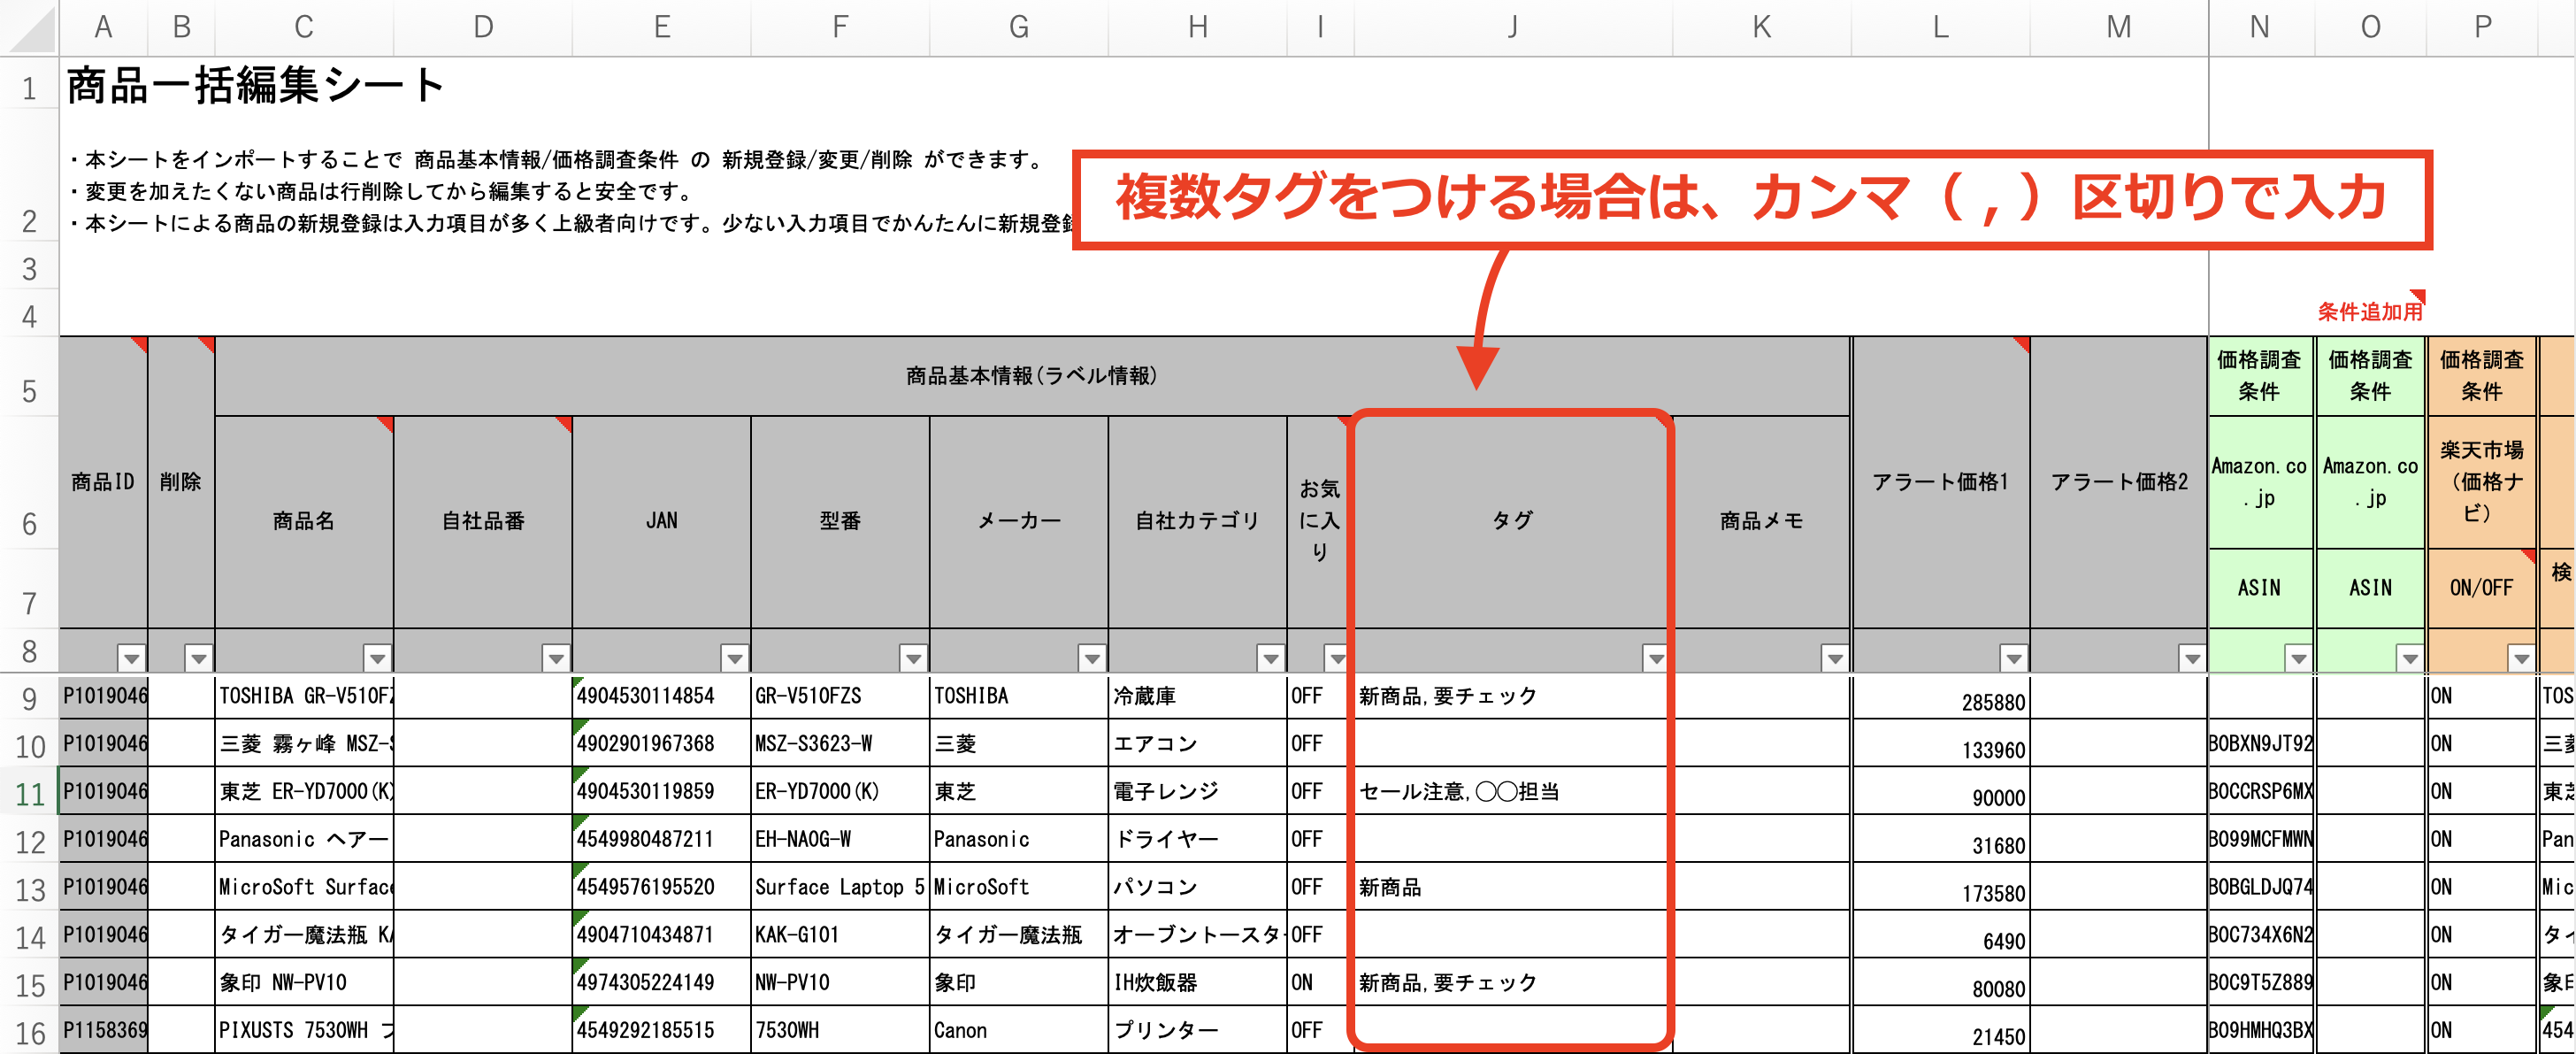
Task: Click tag cell セール注意,〇〇担当
Action: pos(1459,792)
